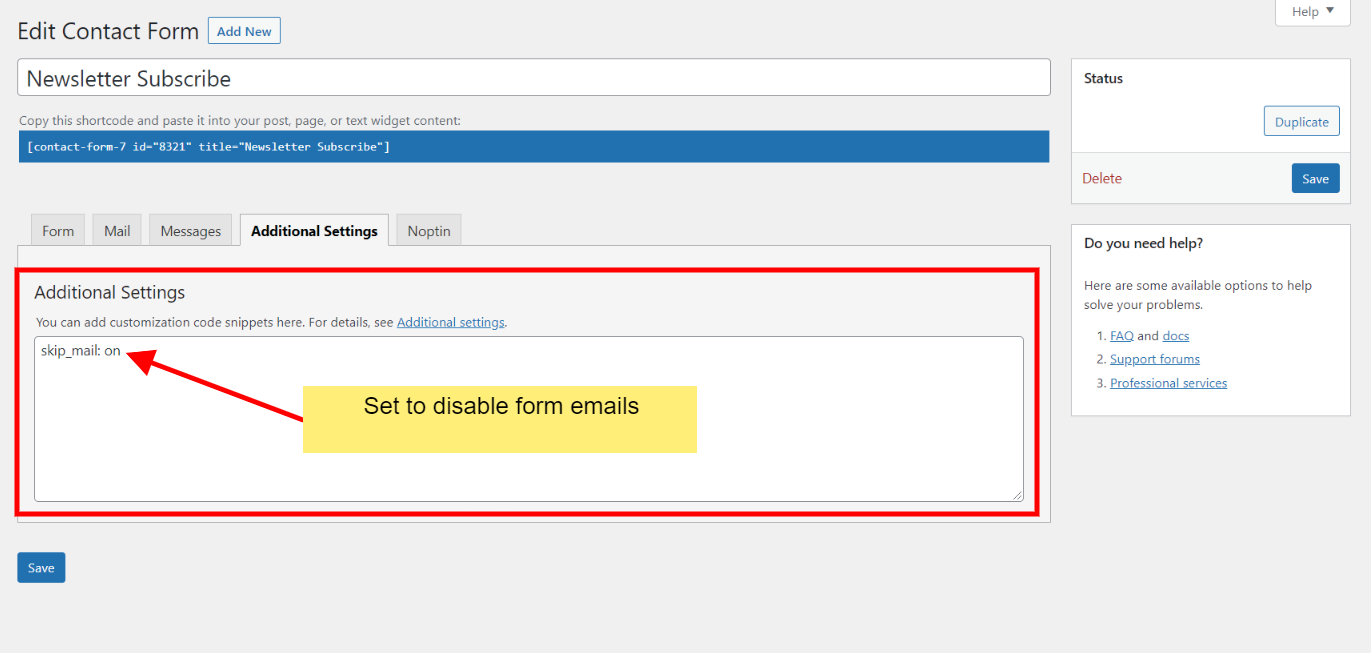The width and height of the screenshot is (1371, 653).
Task: Select the Additional Settings tab
Action: pyautogui.click(x=313, y=229)
